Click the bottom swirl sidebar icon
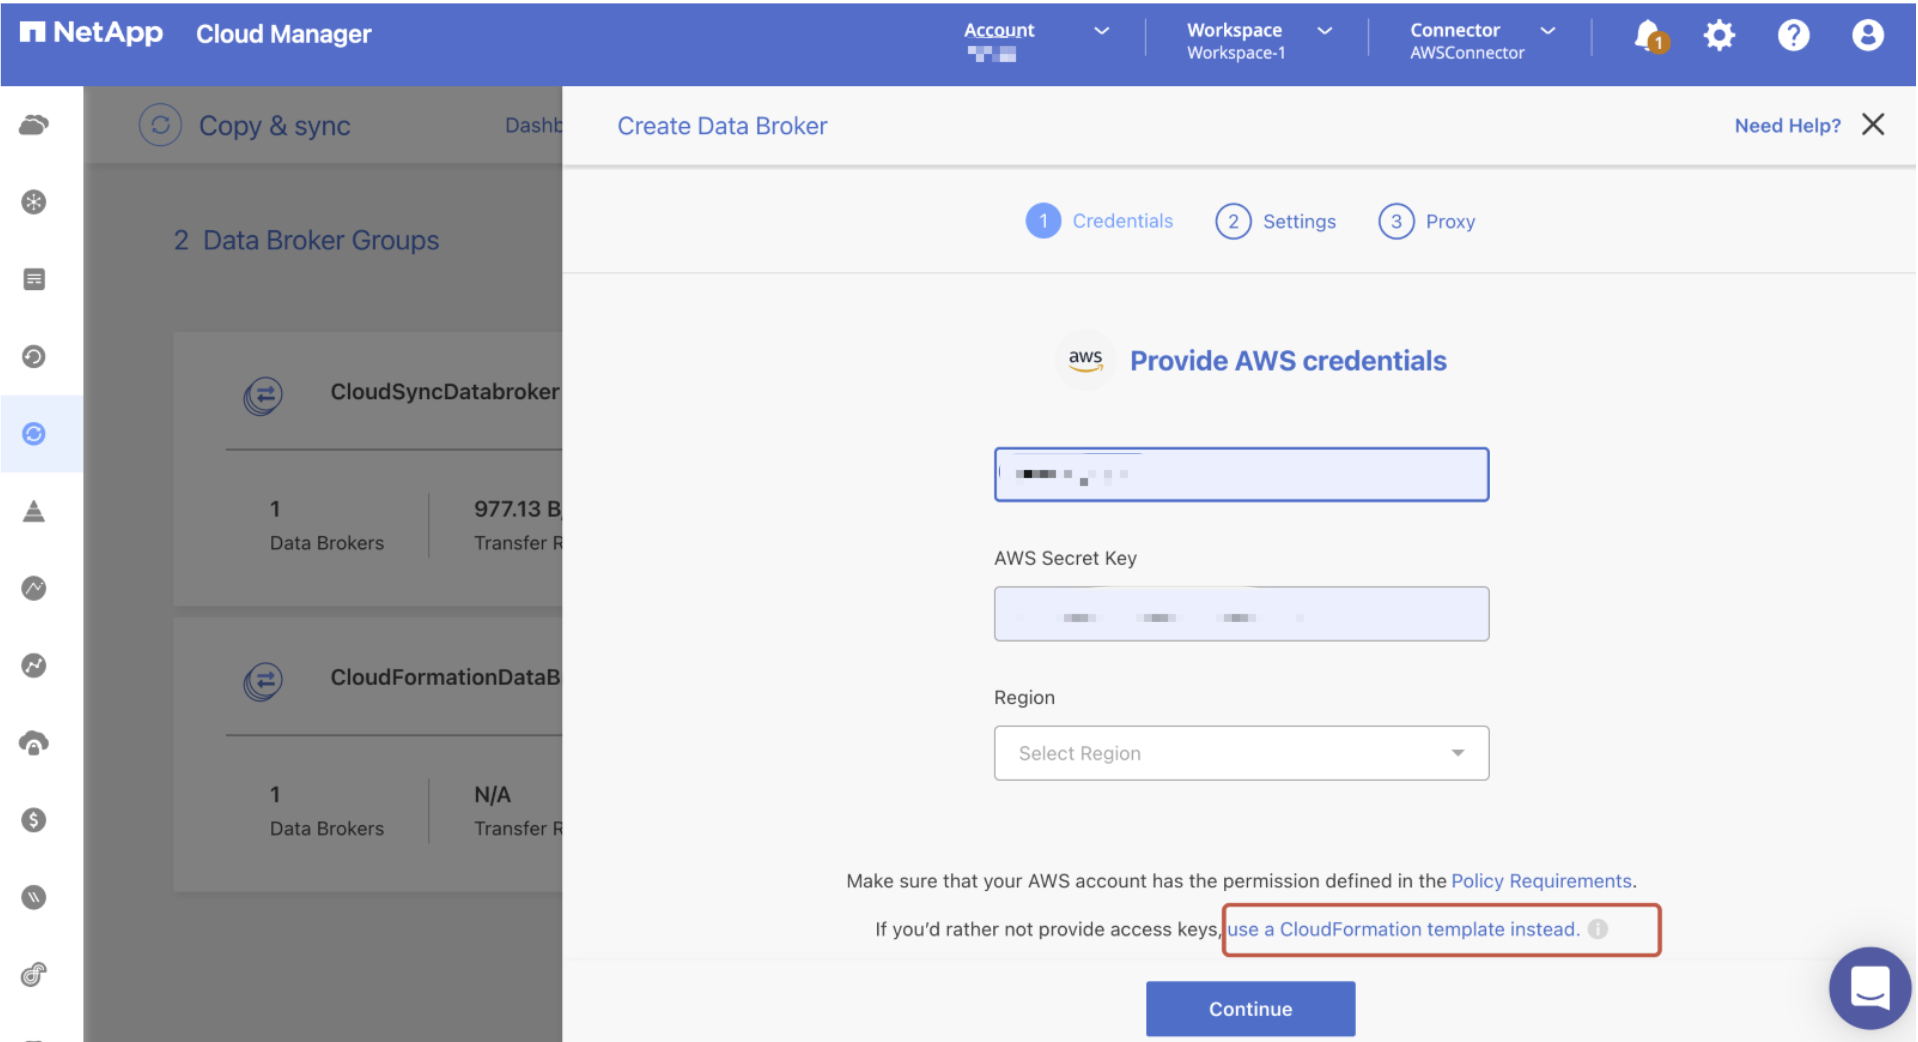This screenshot has width=1918, height=1042. pyautogui.click(x=34, y=974)
